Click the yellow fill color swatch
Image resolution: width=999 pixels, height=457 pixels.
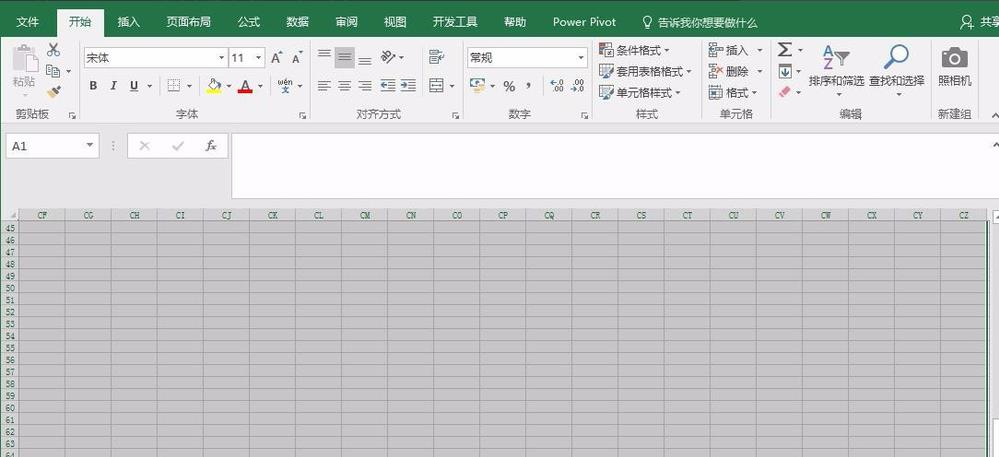[213, 86]
